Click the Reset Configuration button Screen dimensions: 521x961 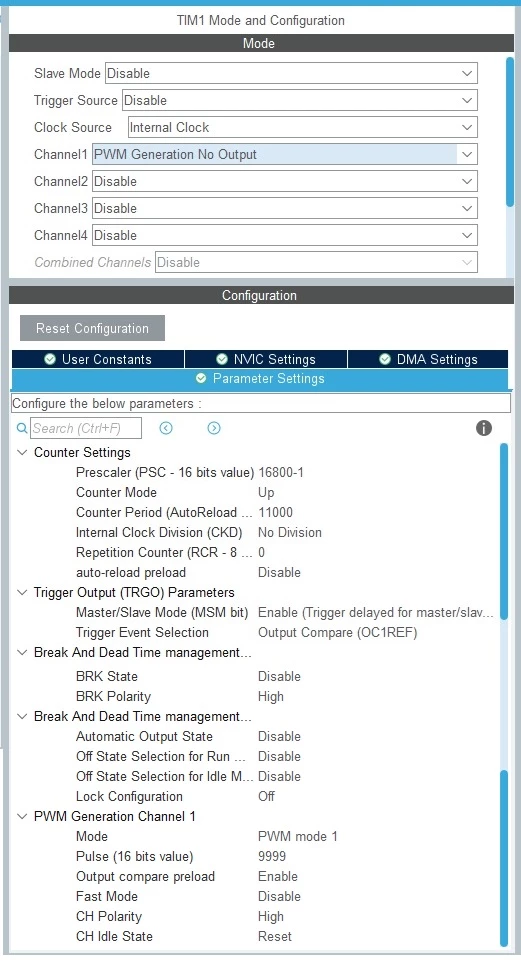tap(93, 329)
